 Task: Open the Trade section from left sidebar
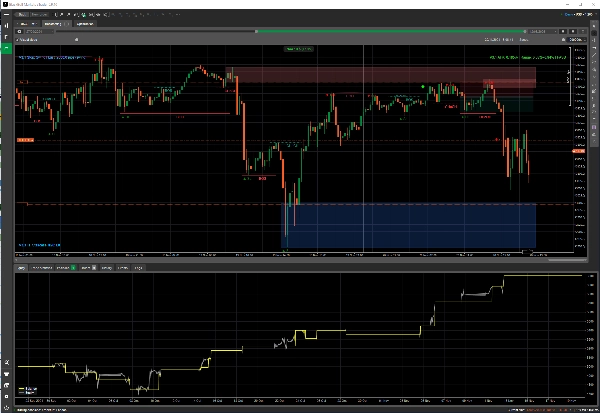7,26
